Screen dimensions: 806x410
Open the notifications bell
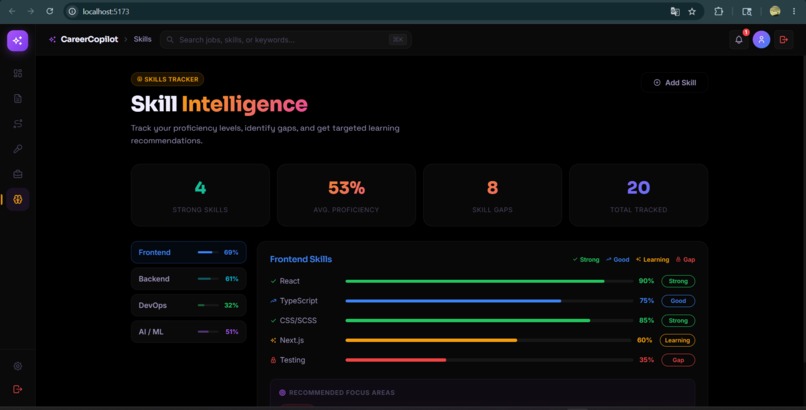(739, 40)
